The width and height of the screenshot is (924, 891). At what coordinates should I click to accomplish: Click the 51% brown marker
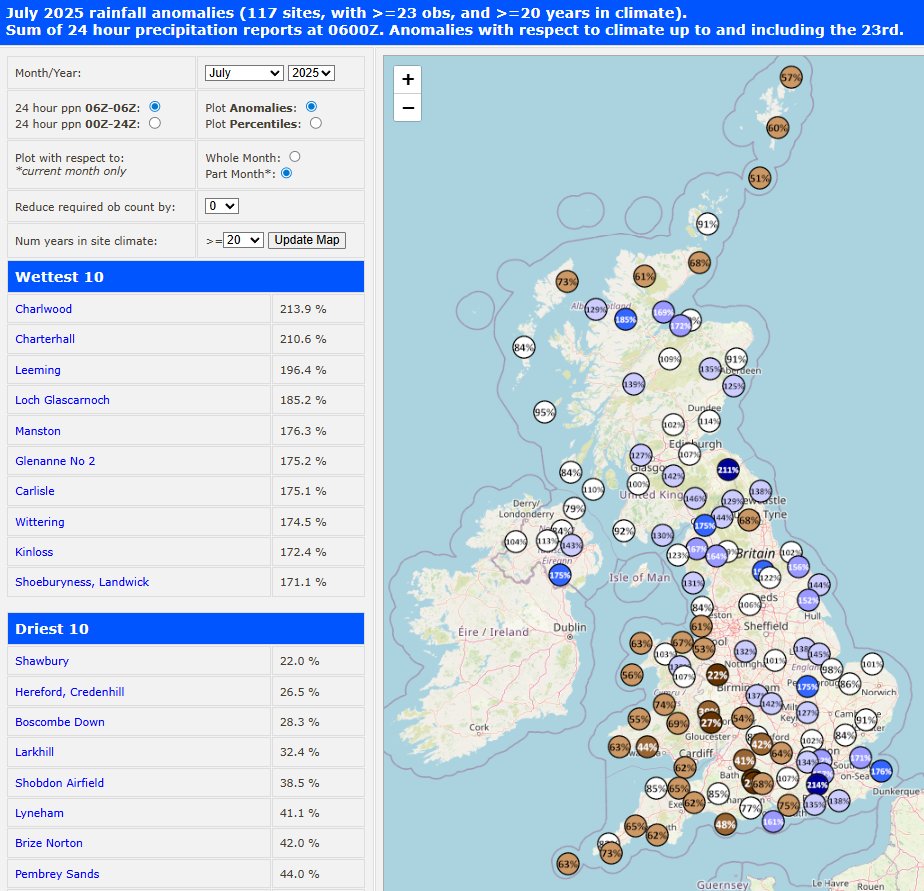(760, 178)
